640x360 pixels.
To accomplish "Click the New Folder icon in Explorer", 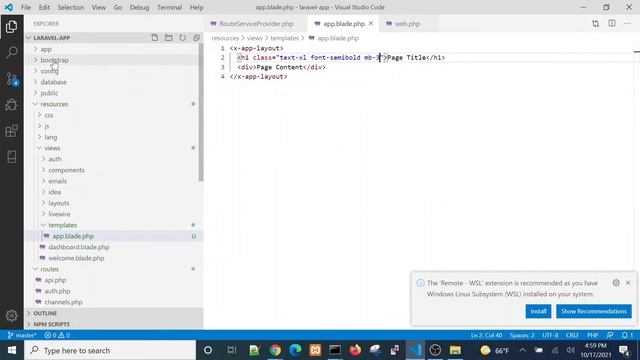I will tap(169, 38).
